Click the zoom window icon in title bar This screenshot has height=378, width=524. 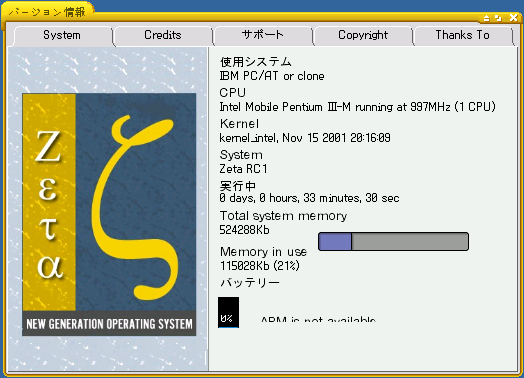[x=499, y=18]
